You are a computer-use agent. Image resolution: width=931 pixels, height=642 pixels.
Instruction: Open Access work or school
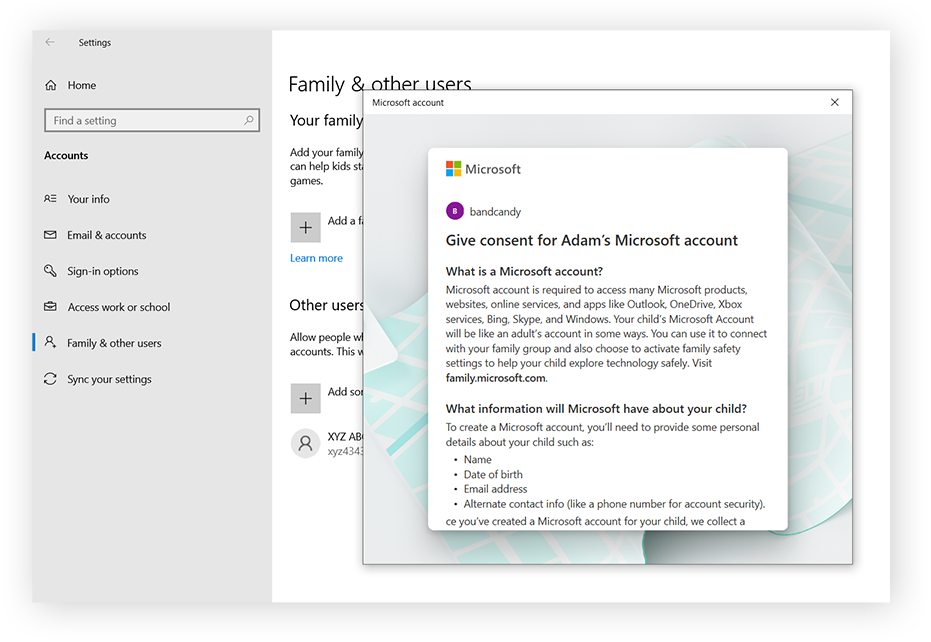(x=119, y=307)
